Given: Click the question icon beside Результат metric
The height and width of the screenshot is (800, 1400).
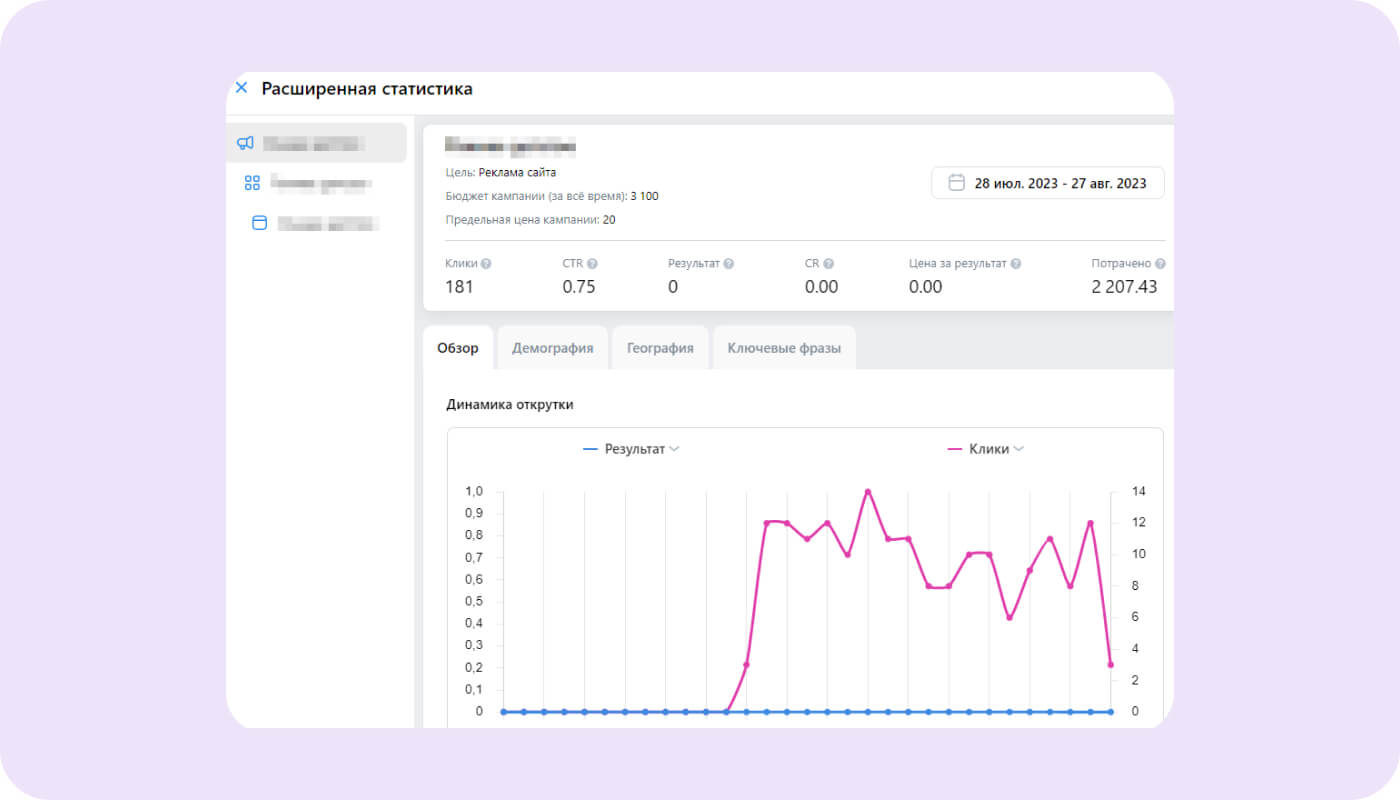Looking at the screenshot, I should [x=729, y=264].
